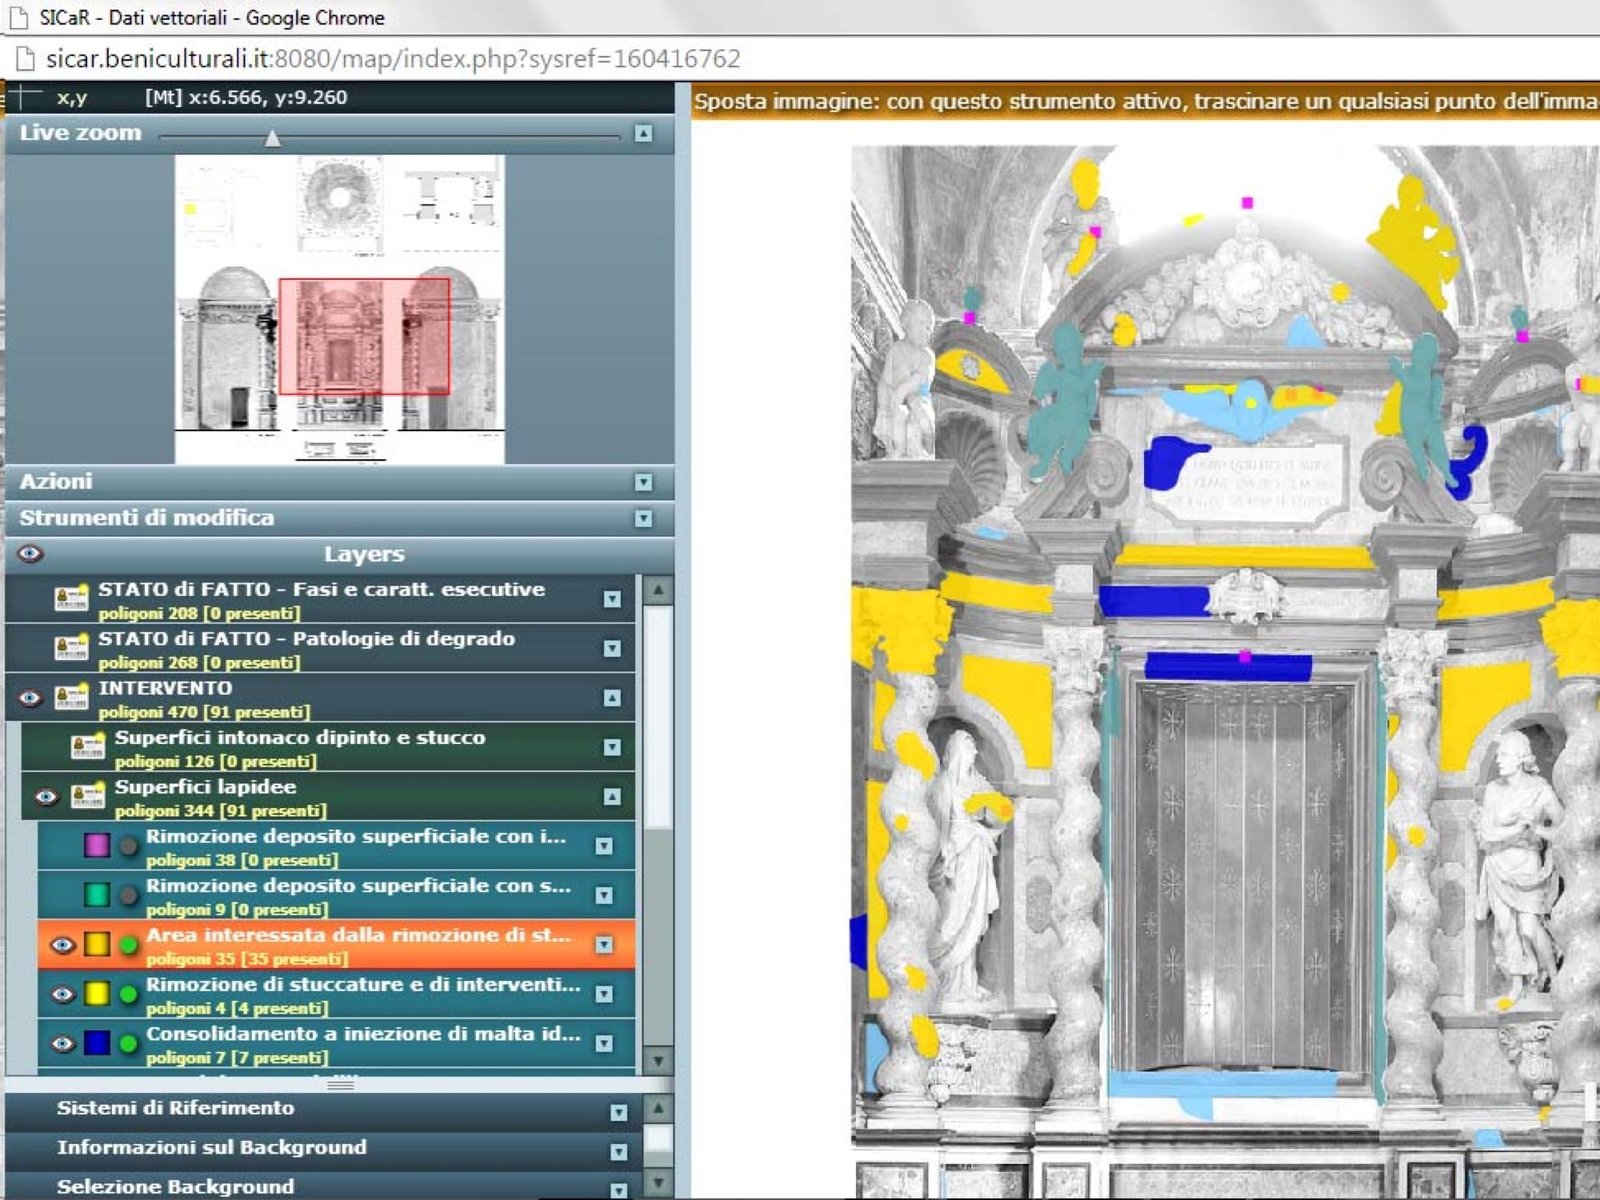Click the browser address bar URL
The height and width of the screenshot is (1200, 1600).
(x=393, y=59)
